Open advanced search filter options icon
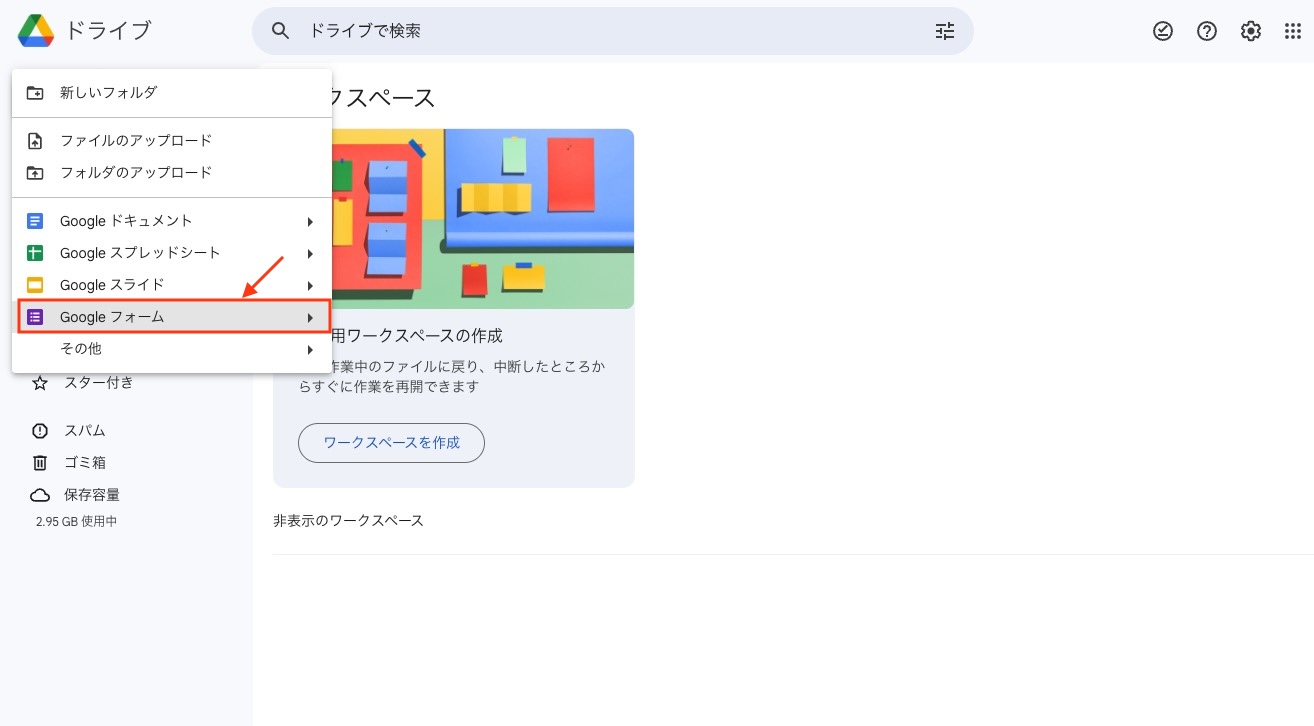 coord(945,31)
